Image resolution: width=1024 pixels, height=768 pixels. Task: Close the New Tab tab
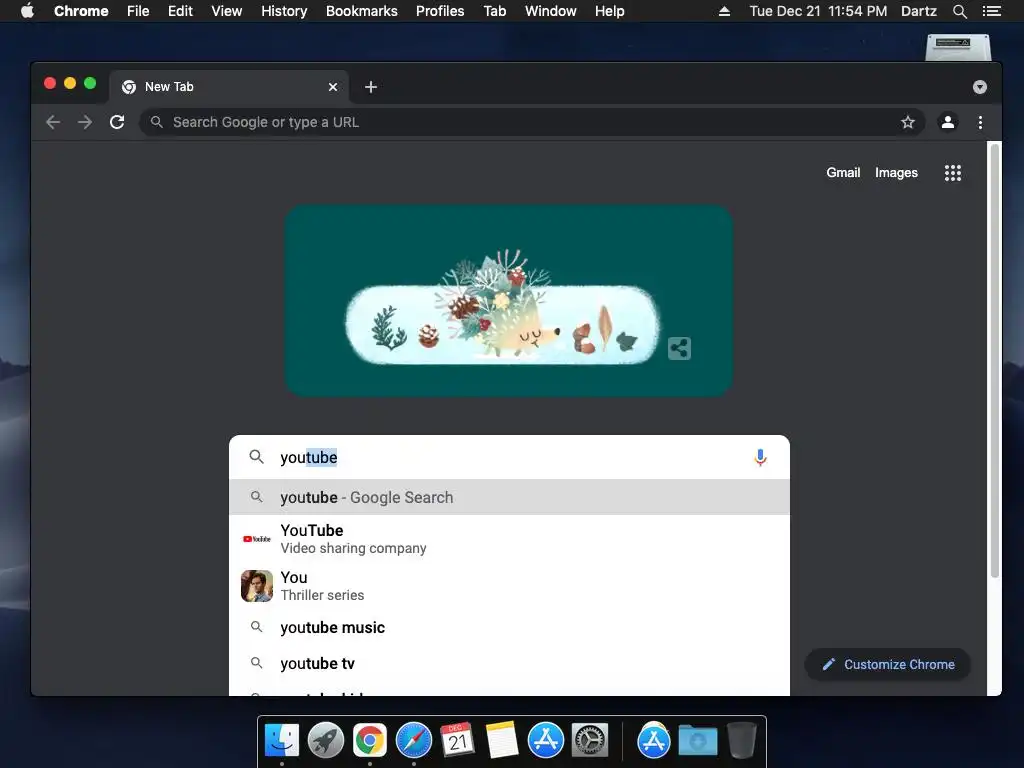click(x=333, y=87)
